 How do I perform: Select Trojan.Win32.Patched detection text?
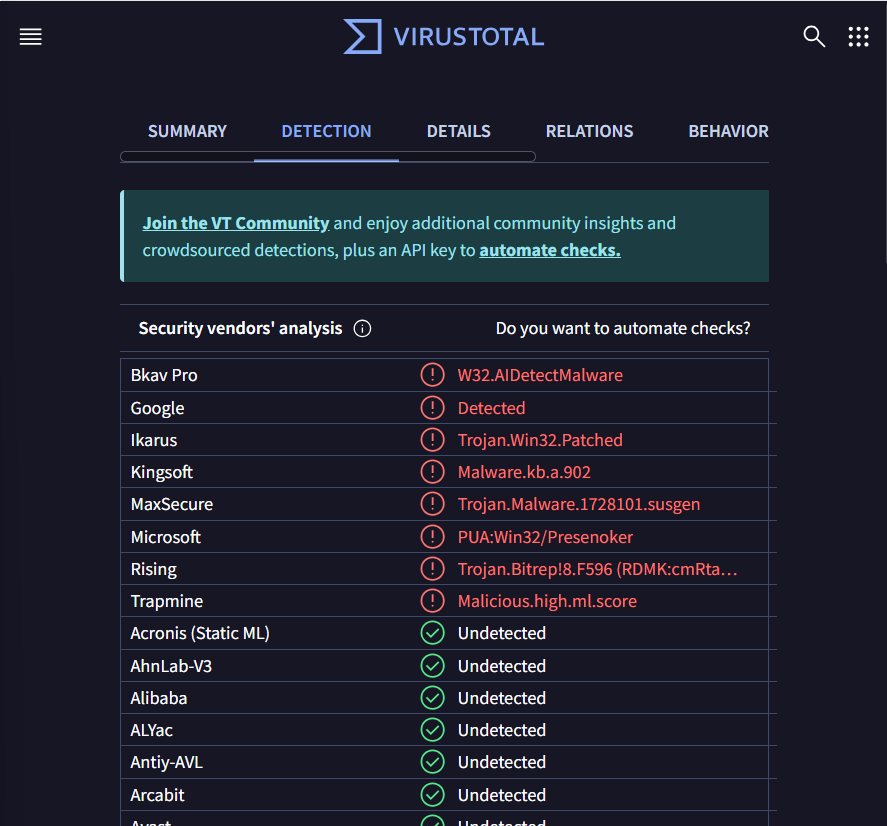[540, 440]
